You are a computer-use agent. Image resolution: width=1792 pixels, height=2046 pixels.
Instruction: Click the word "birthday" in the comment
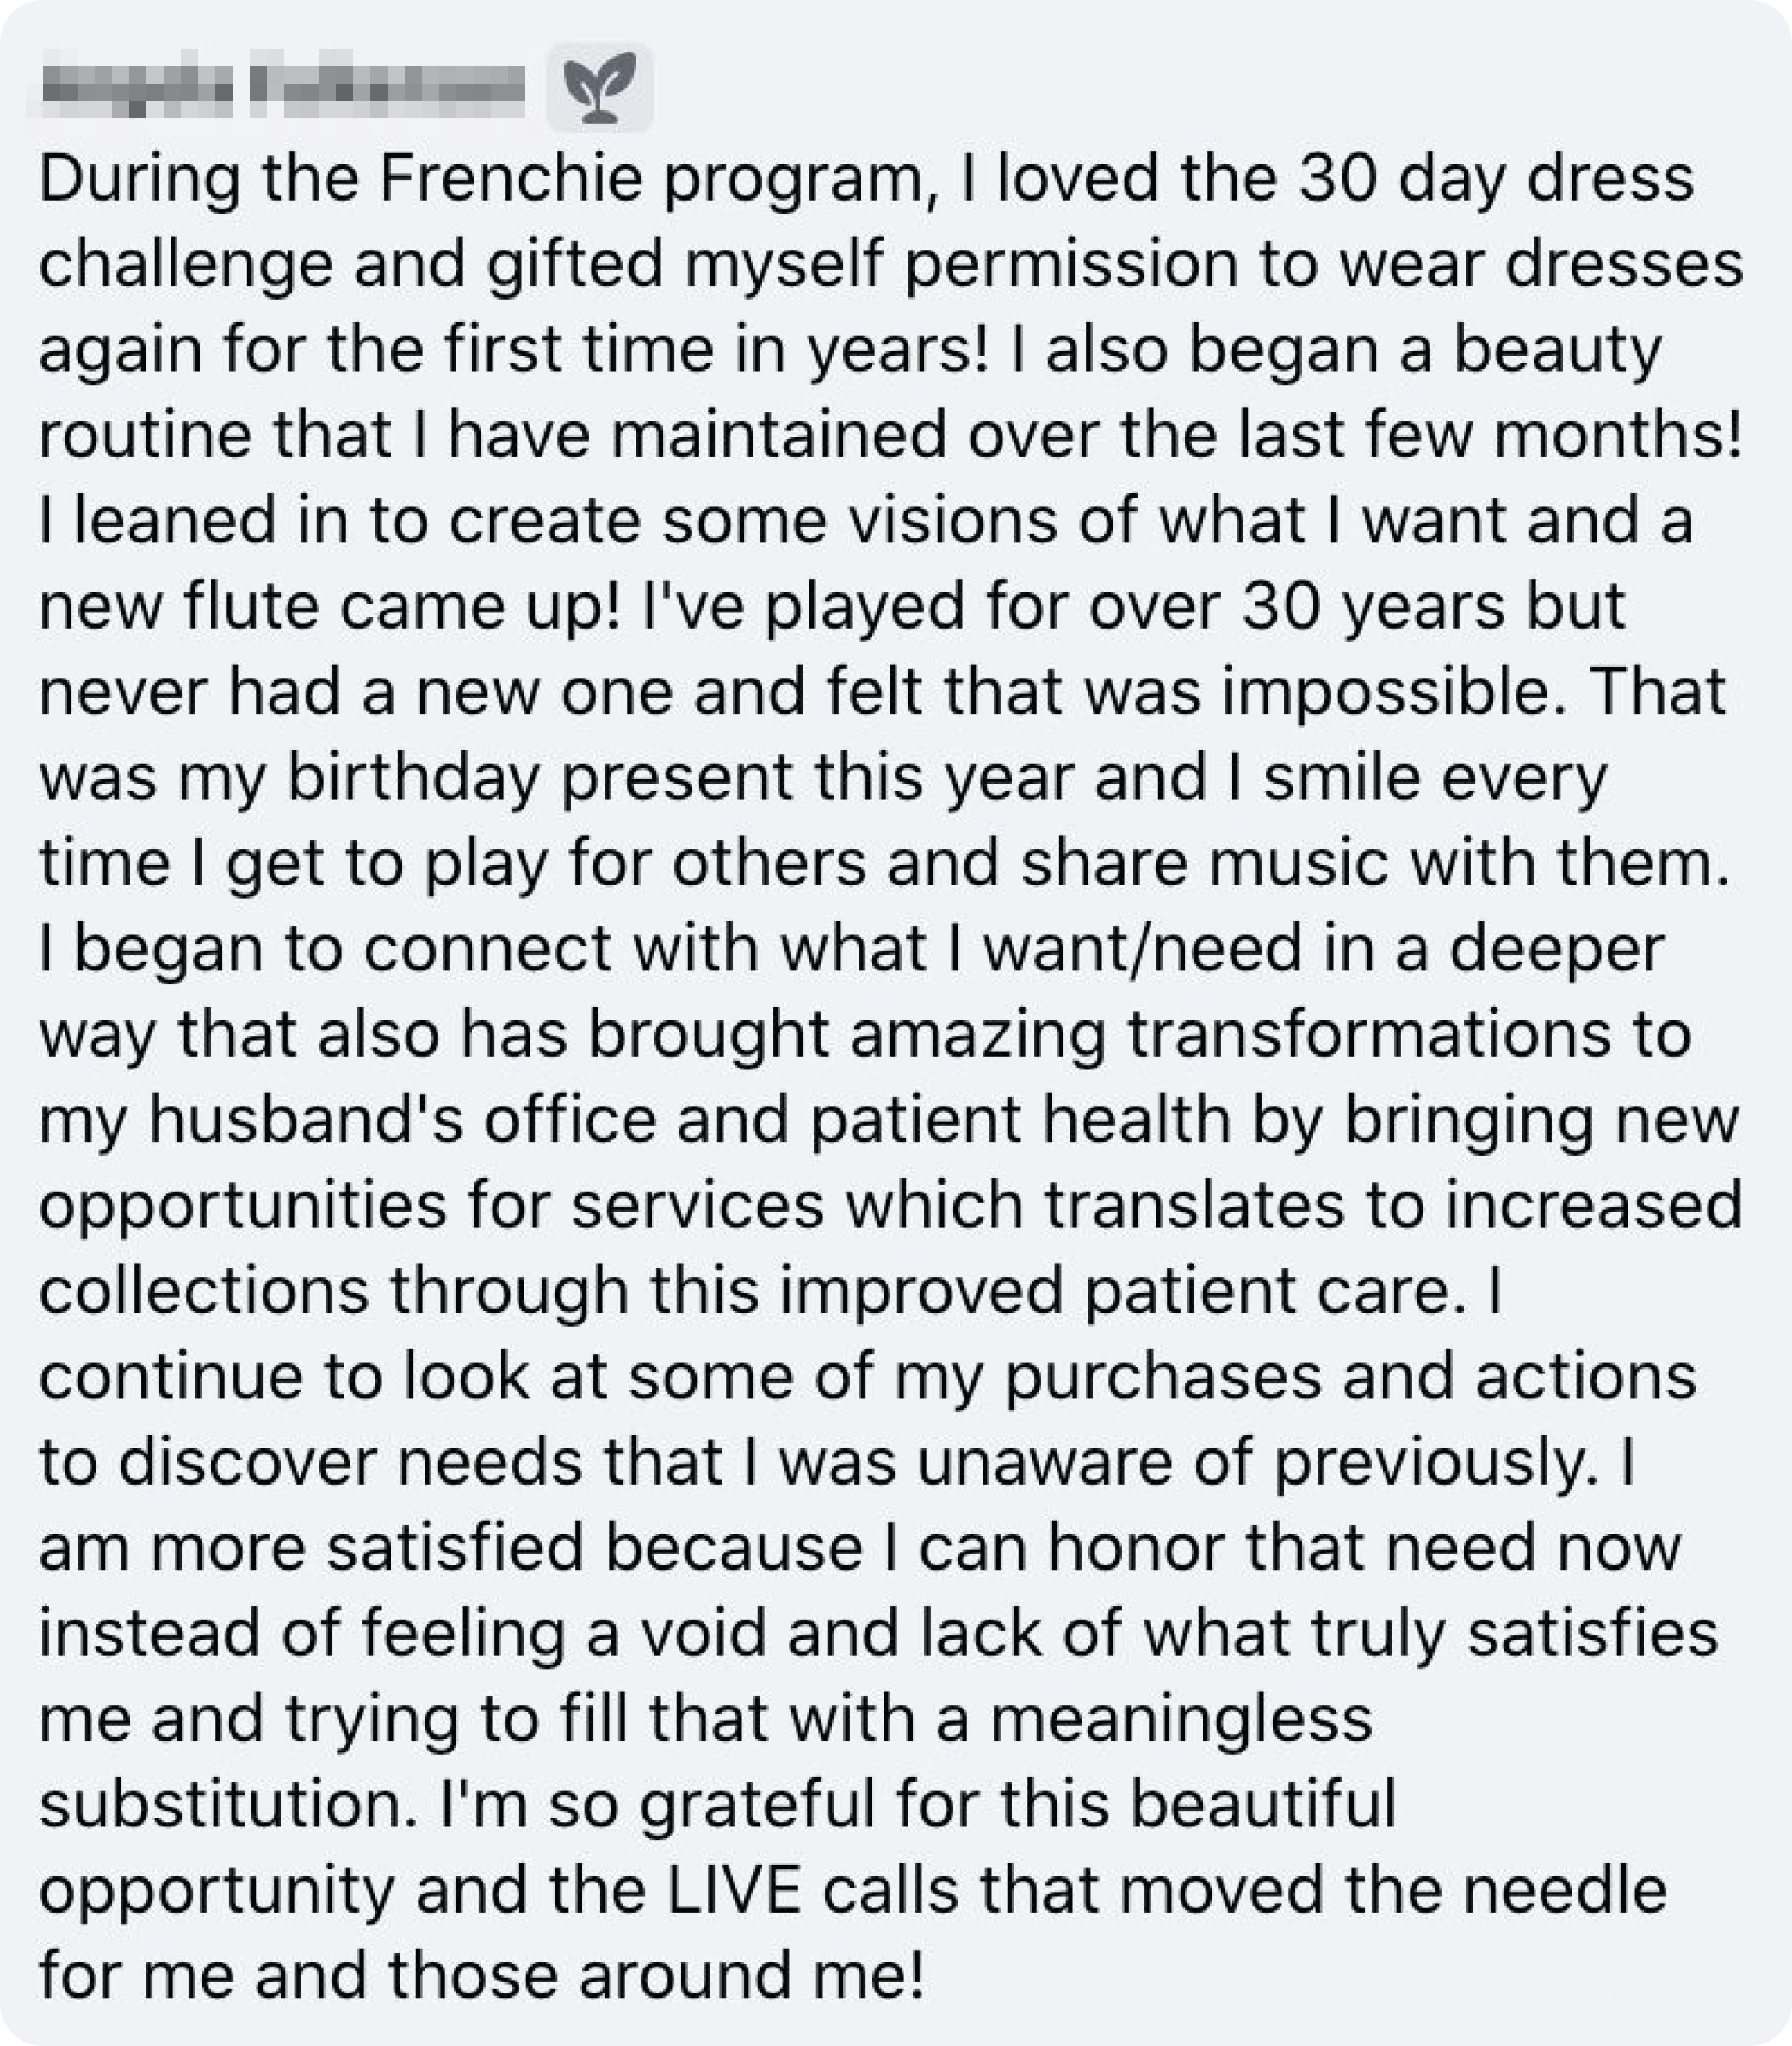(x=413, y=779)
